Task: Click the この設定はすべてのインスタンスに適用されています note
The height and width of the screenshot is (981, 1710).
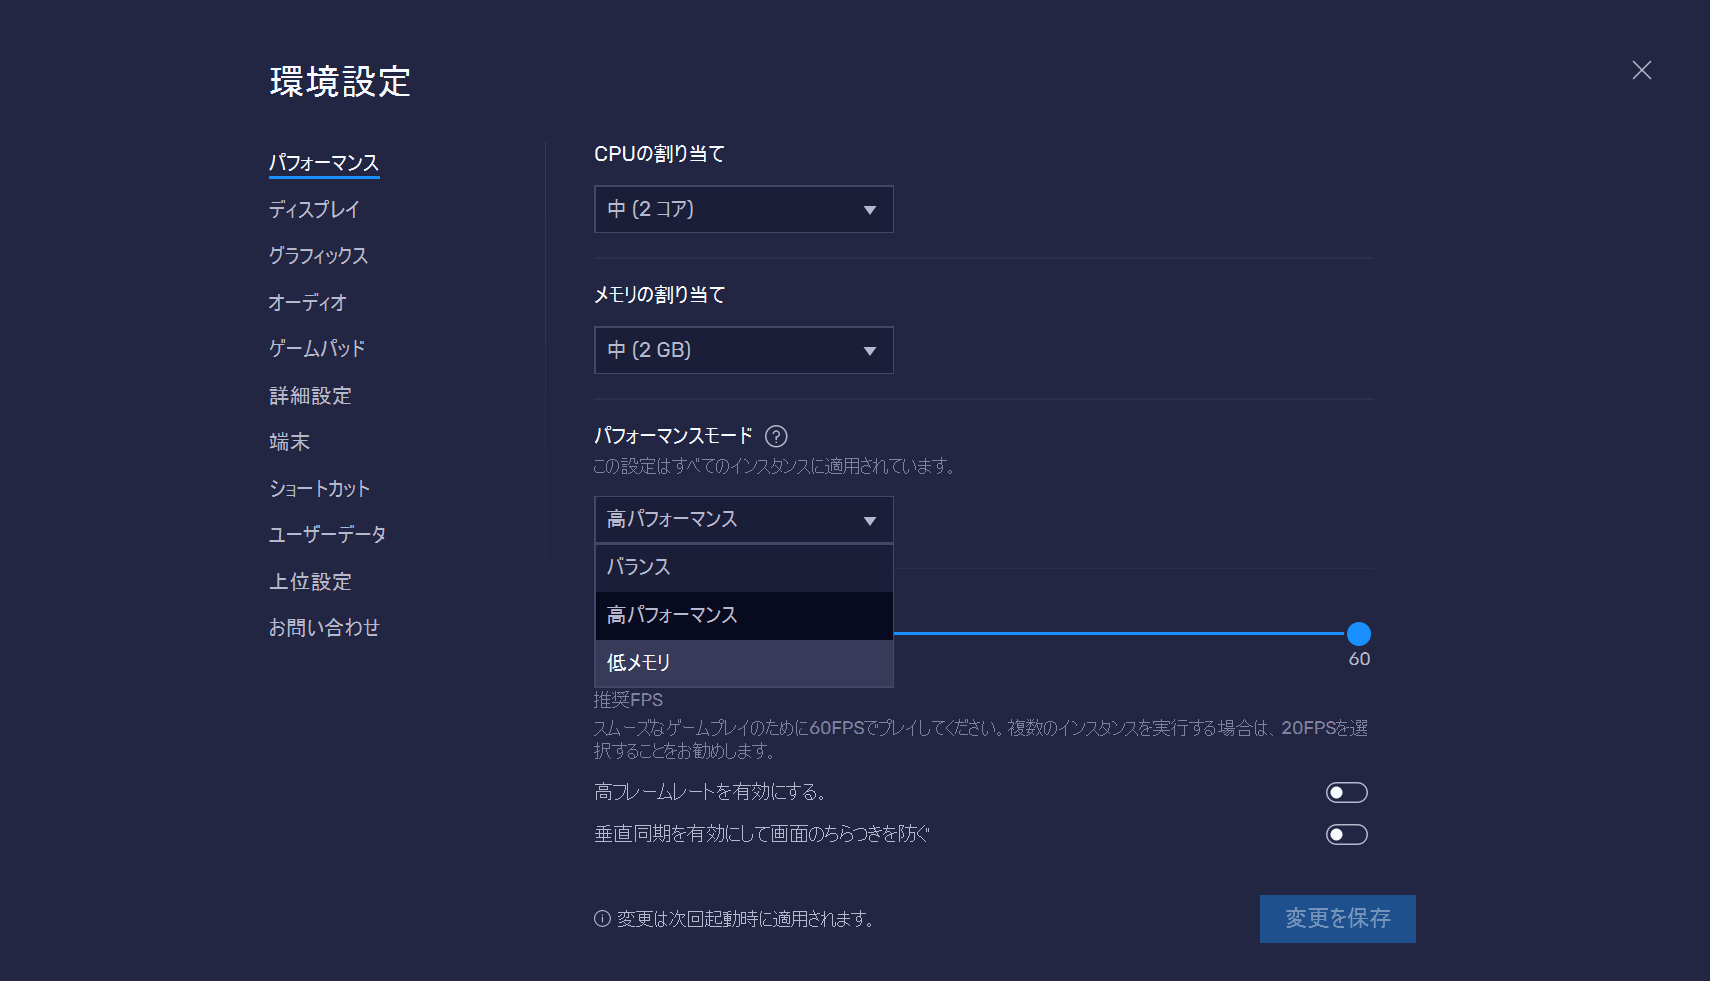Action: [774, 466]
